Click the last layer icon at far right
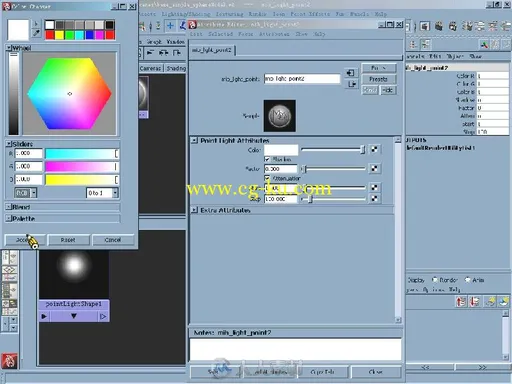Viewport: 512px width, 384px height. [x=503, y=301]
